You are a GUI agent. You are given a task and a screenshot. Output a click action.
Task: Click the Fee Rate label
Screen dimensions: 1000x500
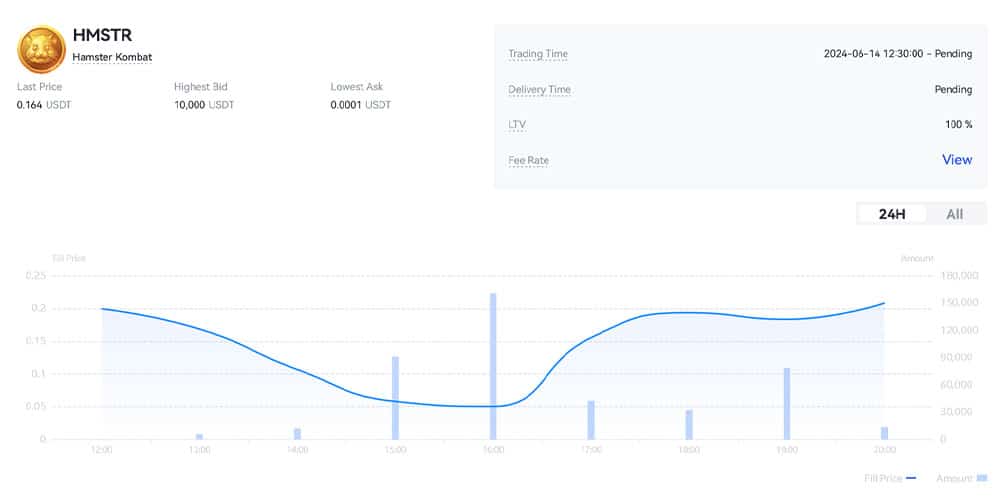528,160
